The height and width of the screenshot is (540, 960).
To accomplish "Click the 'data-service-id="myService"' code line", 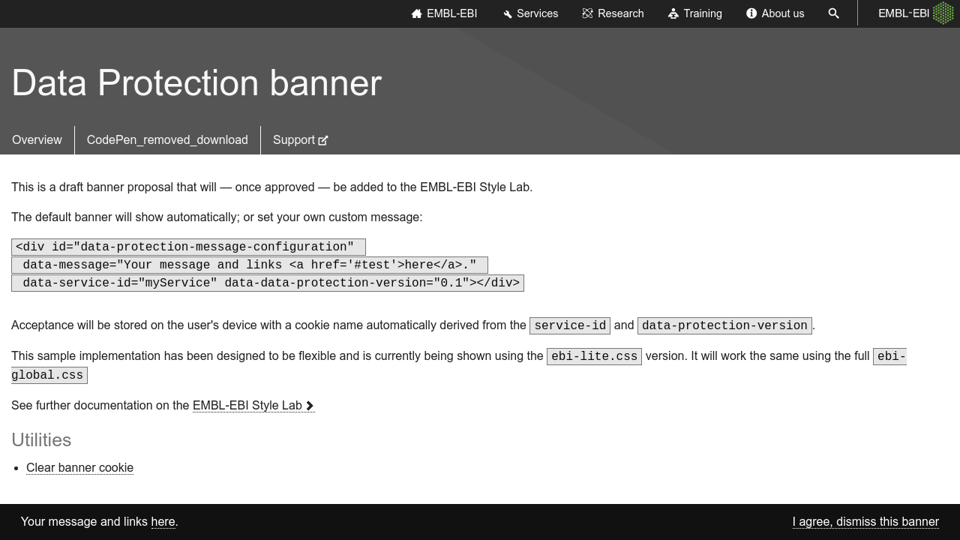I will point(268,283).
